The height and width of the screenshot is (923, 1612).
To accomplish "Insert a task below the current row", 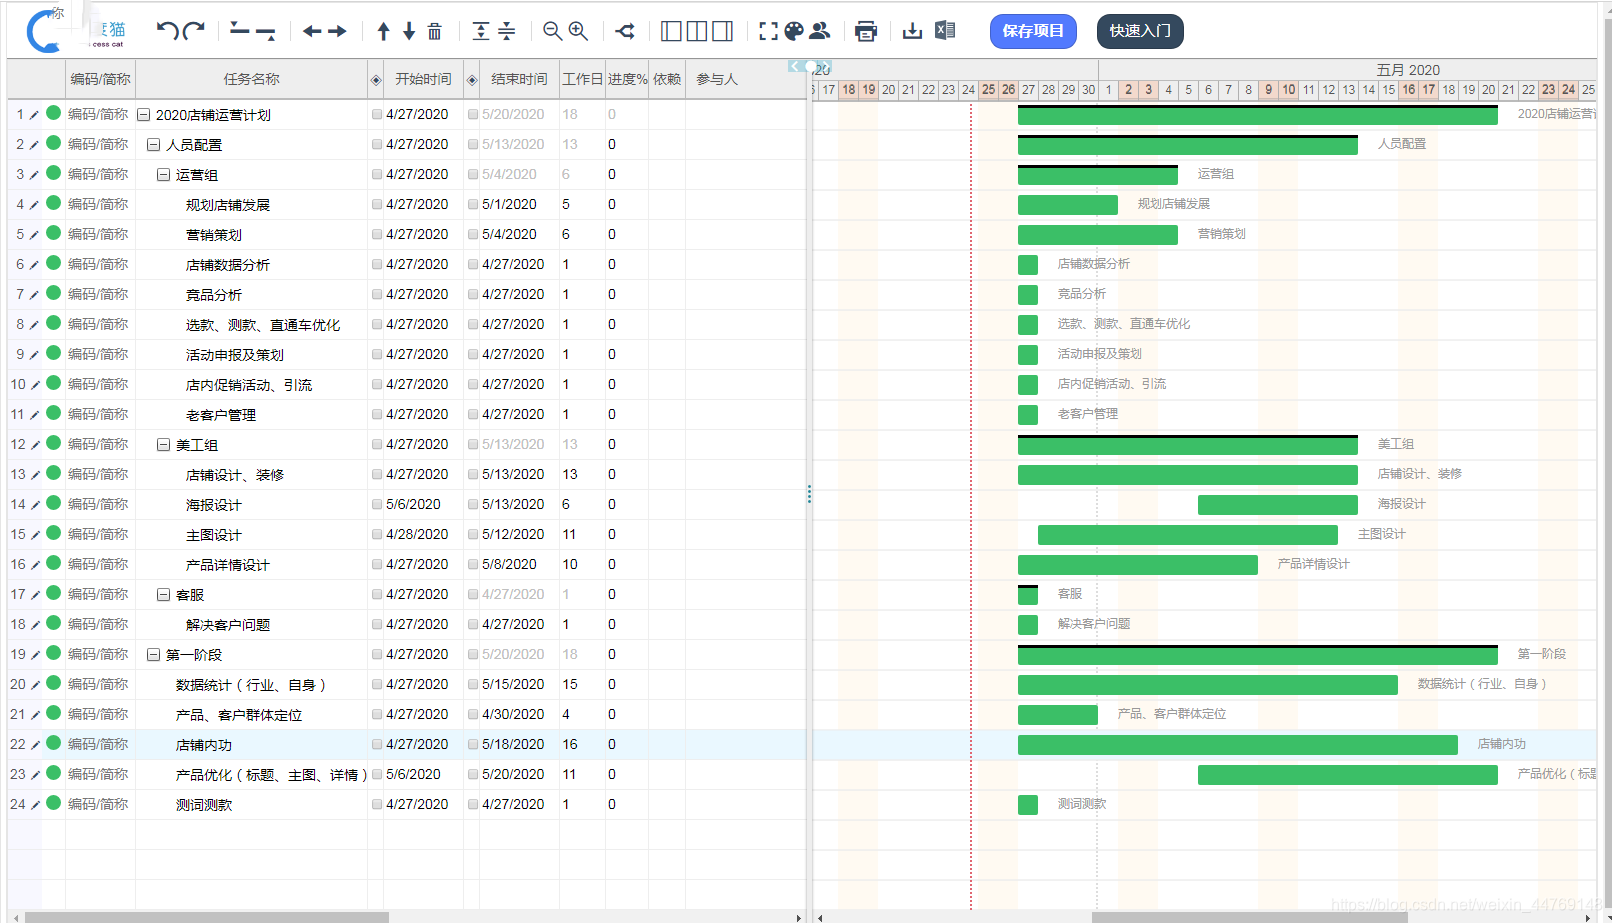I will click(265, 31).
